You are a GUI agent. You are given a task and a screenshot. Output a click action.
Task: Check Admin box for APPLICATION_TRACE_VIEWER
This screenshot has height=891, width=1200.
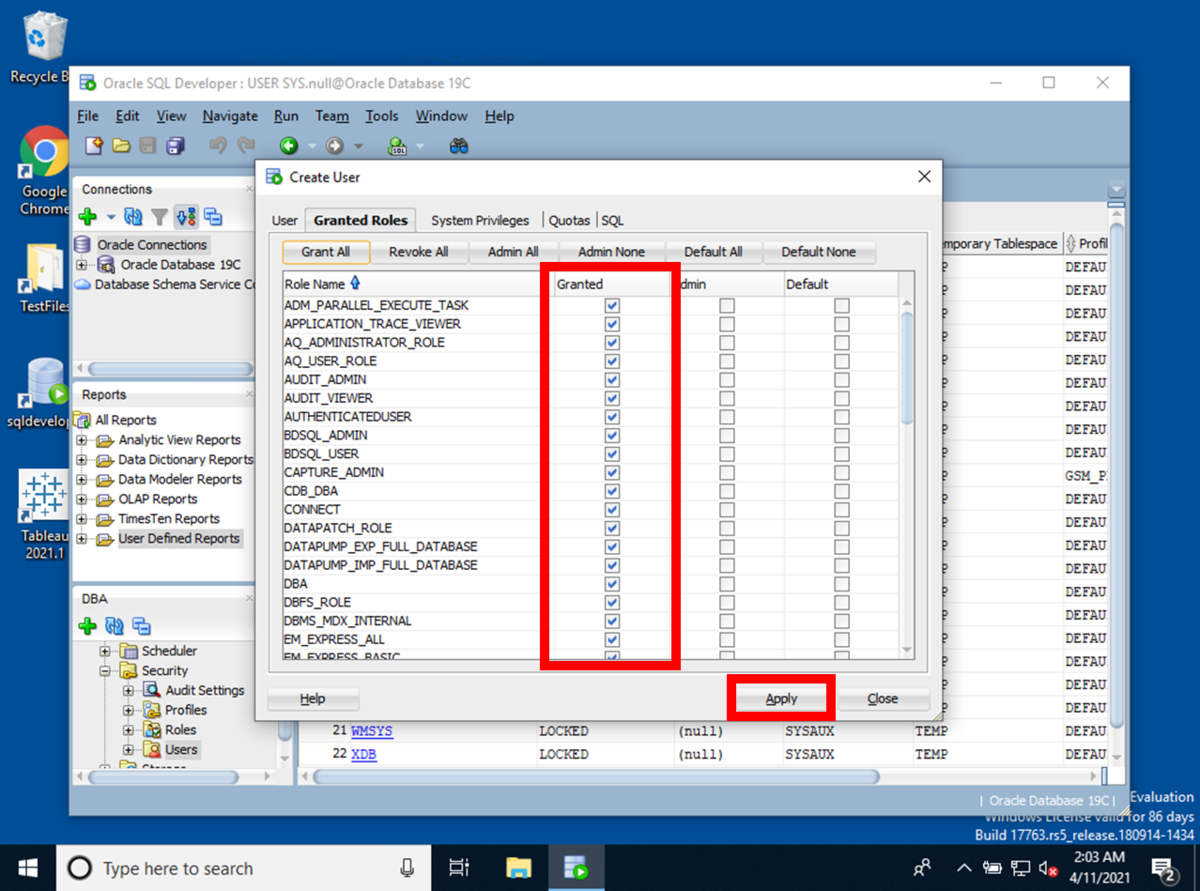727,324
